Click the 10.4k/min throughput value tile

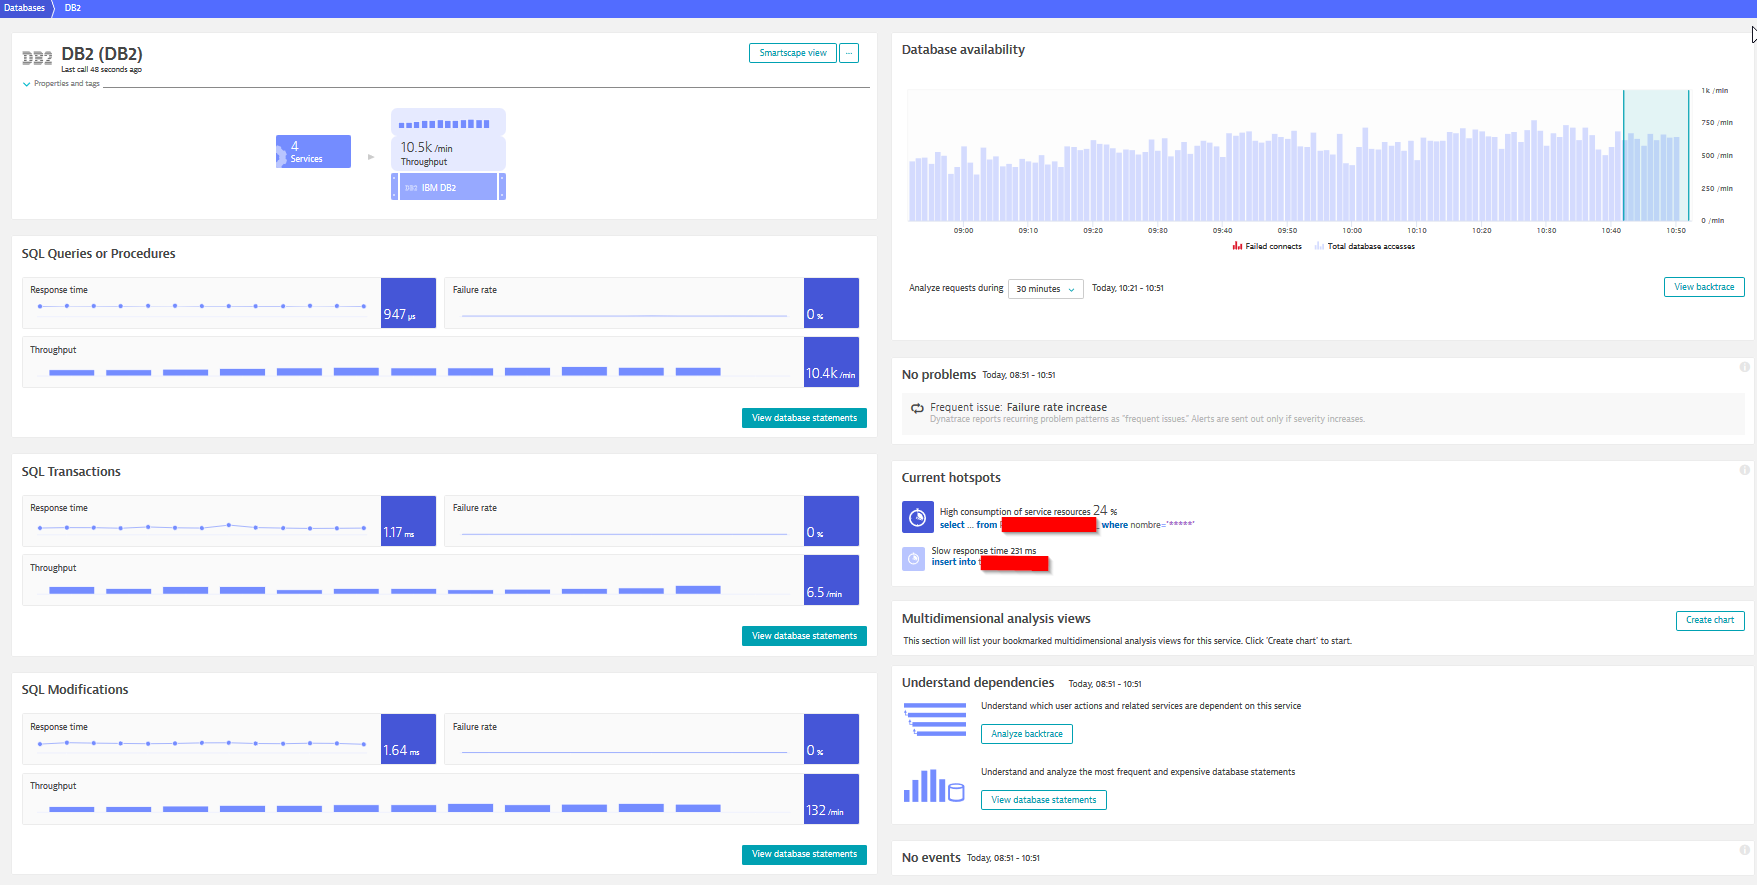pyautogui.click(x=831, y=362)
